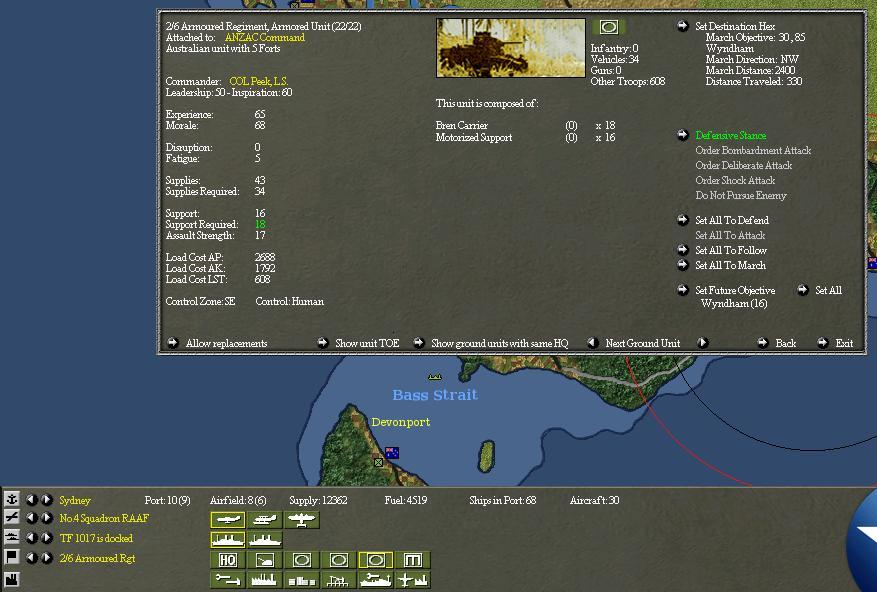Click the greyed Order Bombardment Attack option
The height and width of the screenshot is (592, 877).
pos(753,151)
